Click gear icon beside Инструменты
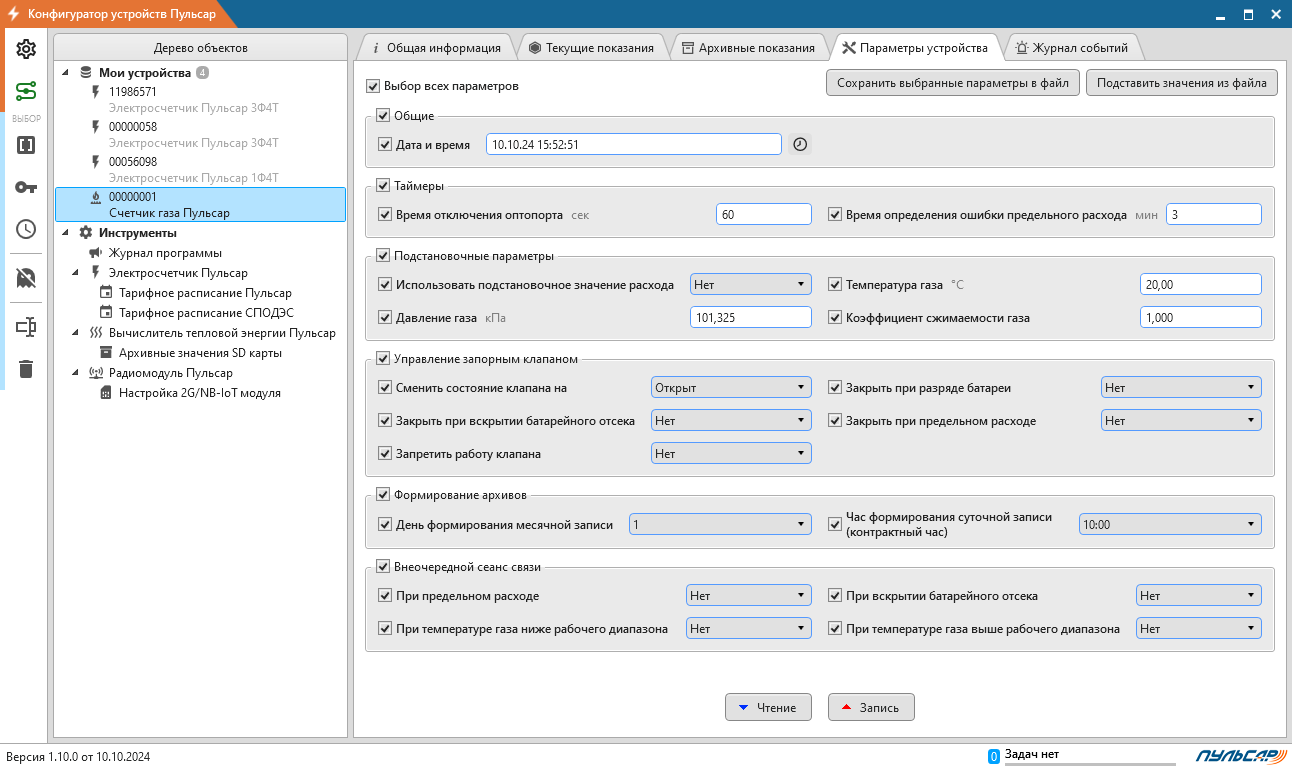 pos(86,233)
